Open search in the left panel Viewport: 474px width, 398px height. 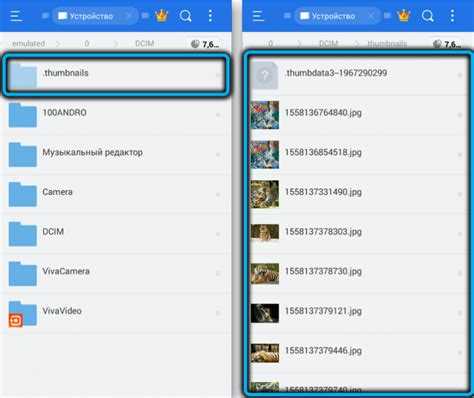185,16
